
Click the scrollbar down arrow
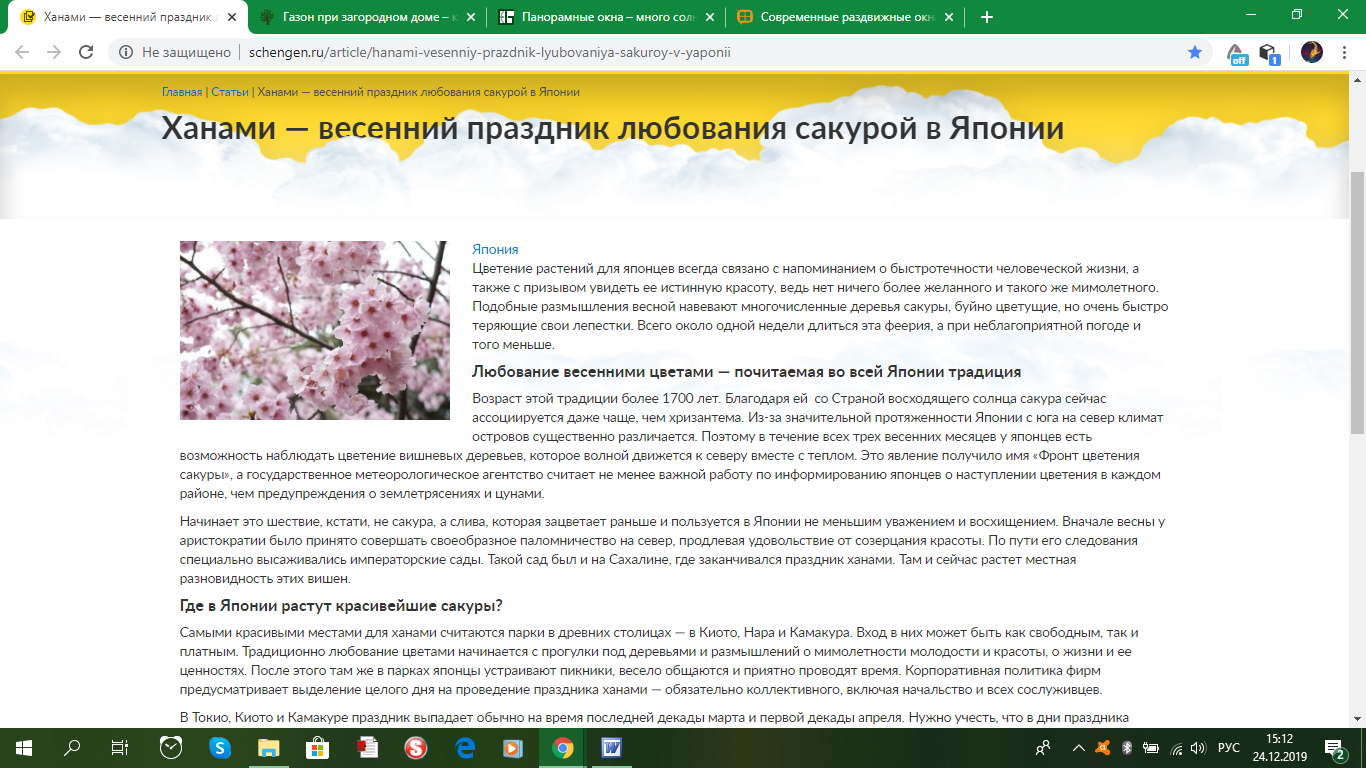(1357, 717)
